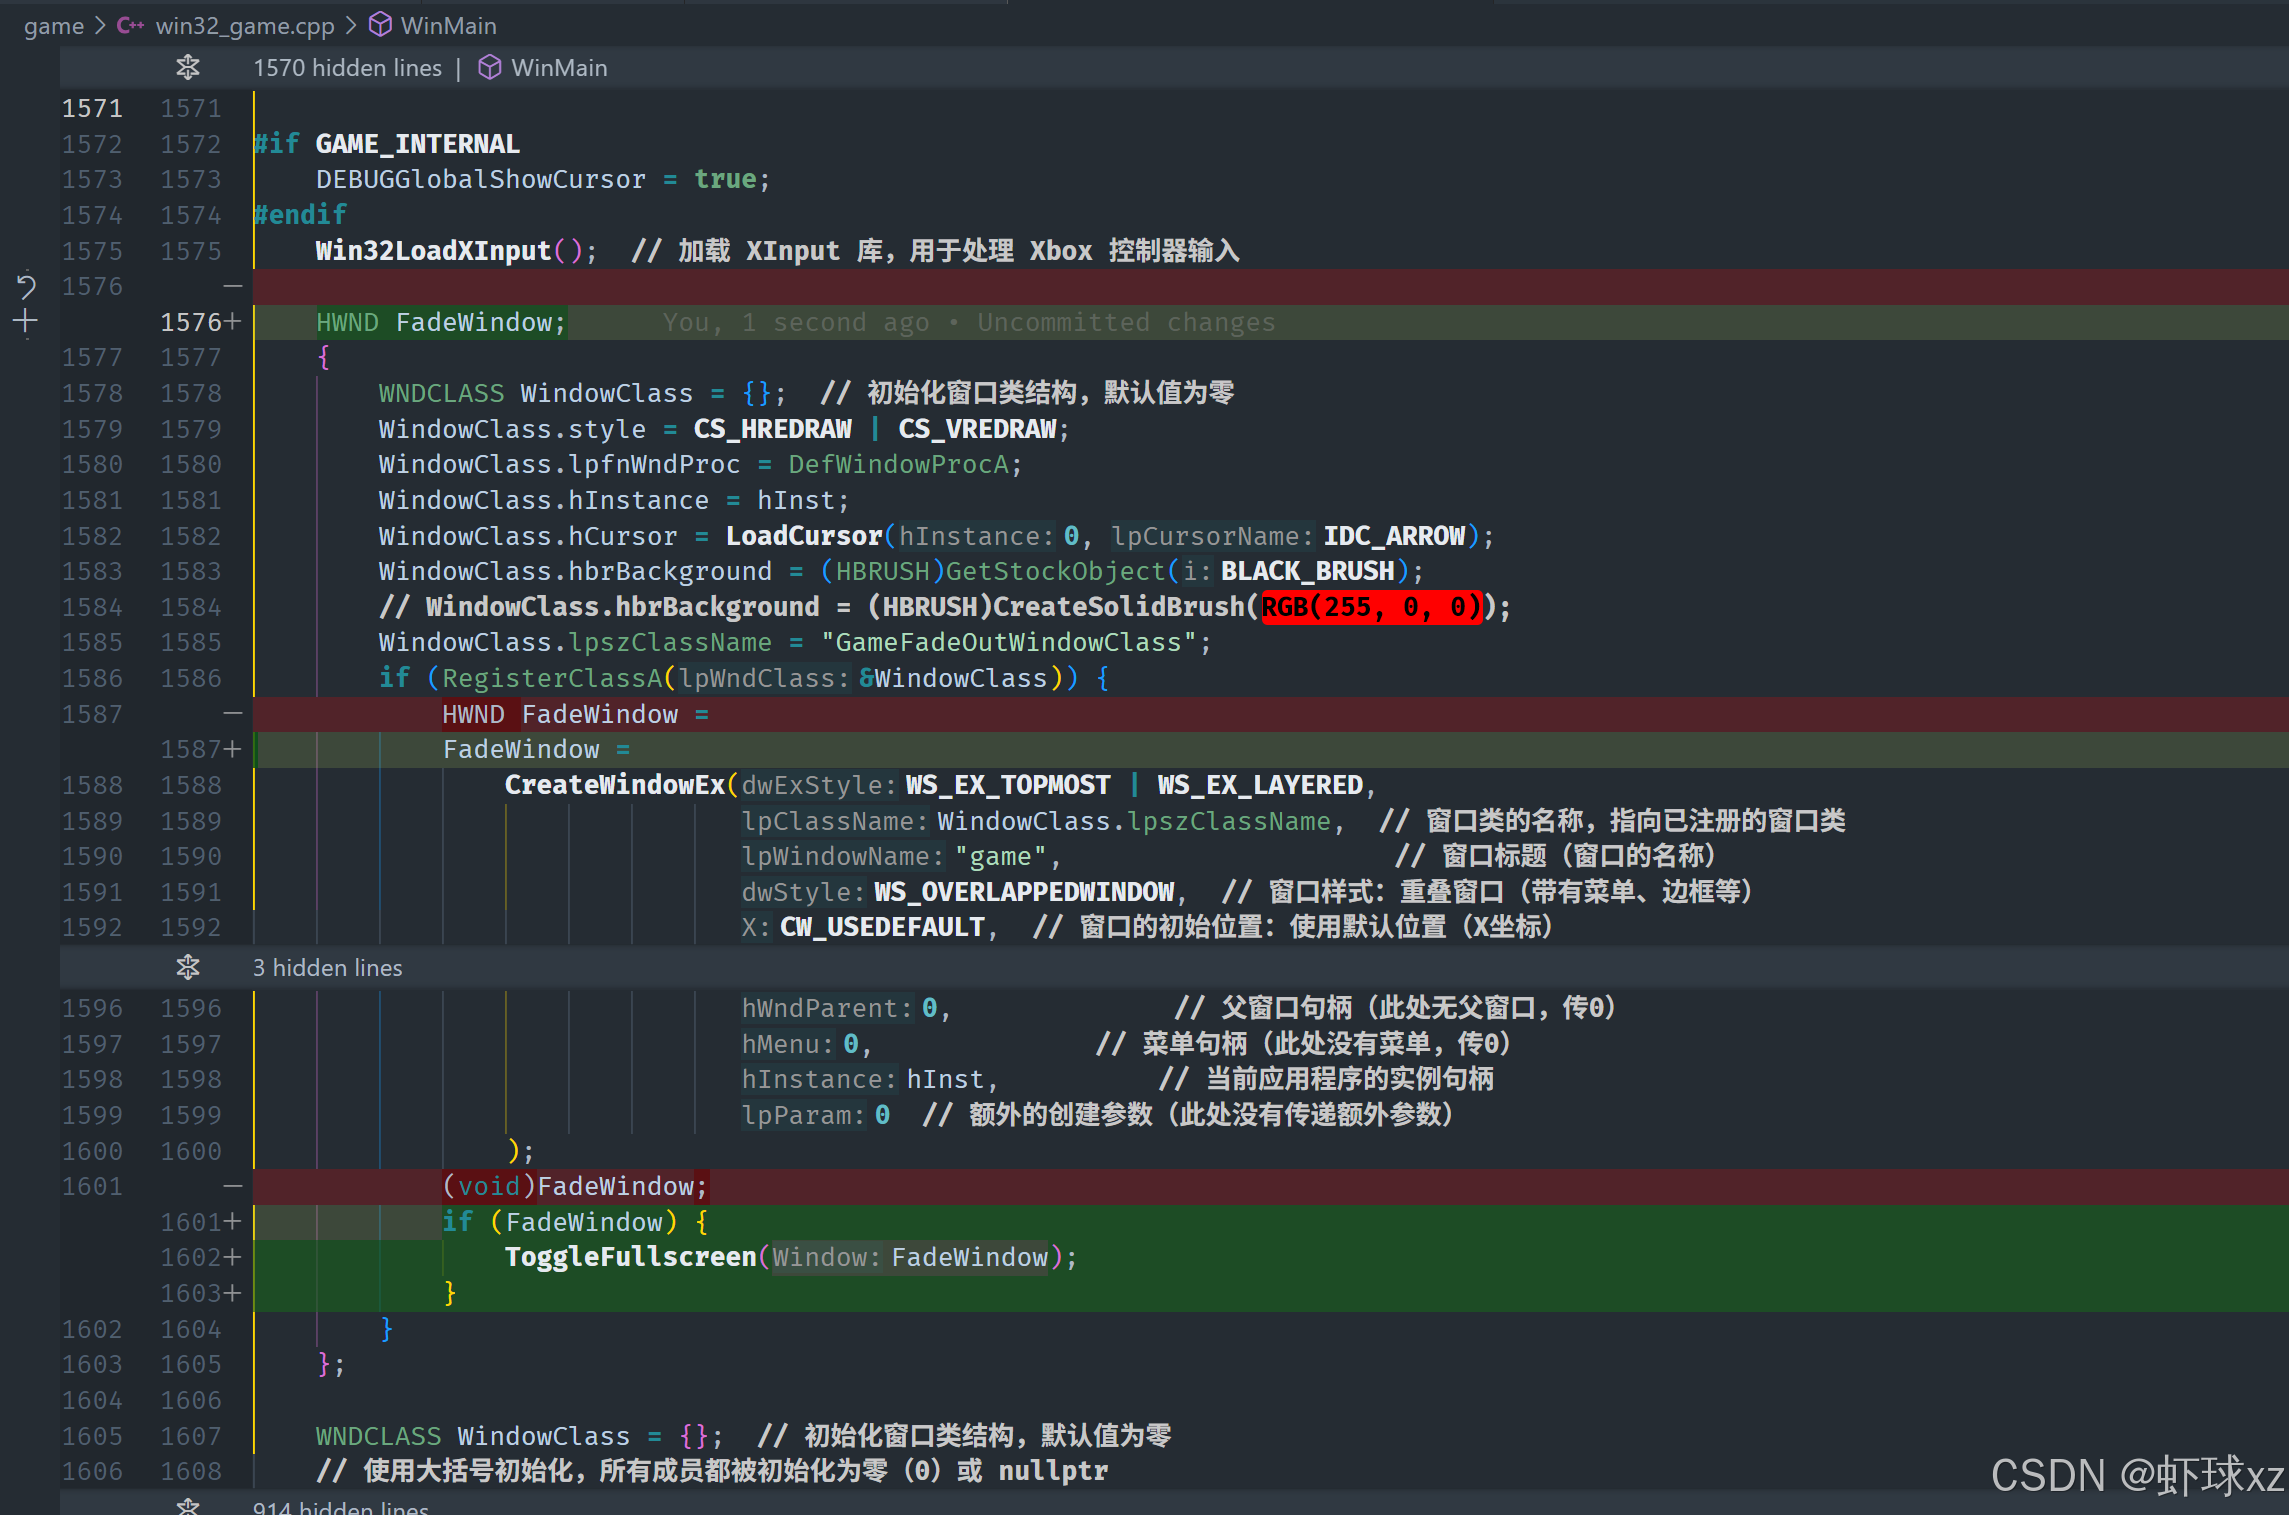Click the red RGB(255, 0, 0) color highlight
Viewport: 2289px width, 1515px height.
click(1370, 607)
